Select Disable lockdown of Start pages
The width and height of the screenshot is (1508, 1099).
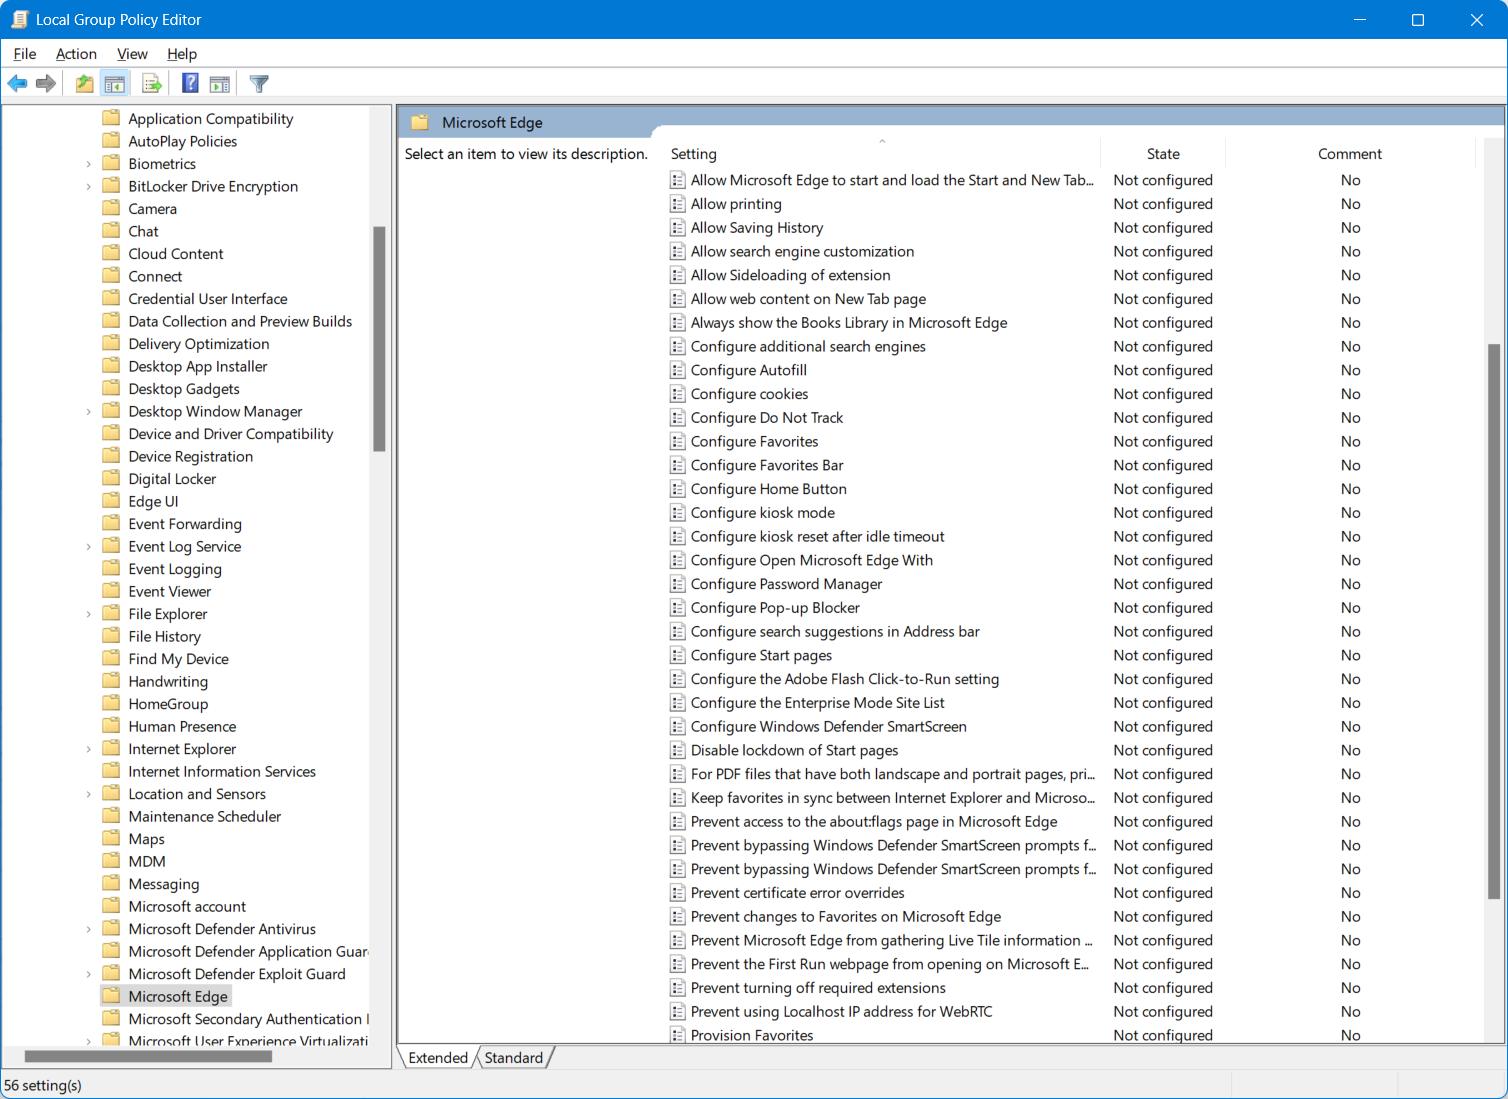(x=794, y=751)
